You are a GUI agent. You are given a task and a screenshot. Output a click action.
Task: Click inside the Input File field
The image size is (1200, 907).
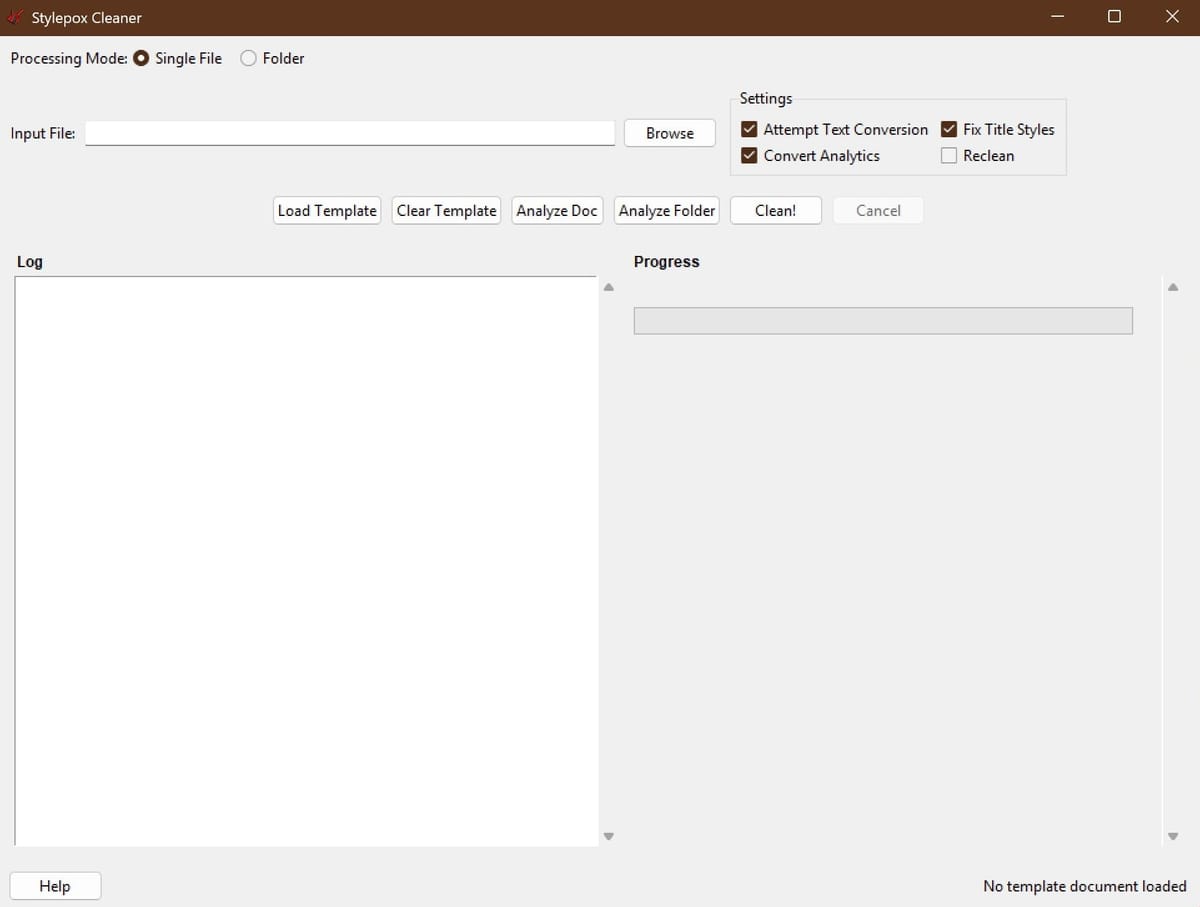(x=349, y=133)
